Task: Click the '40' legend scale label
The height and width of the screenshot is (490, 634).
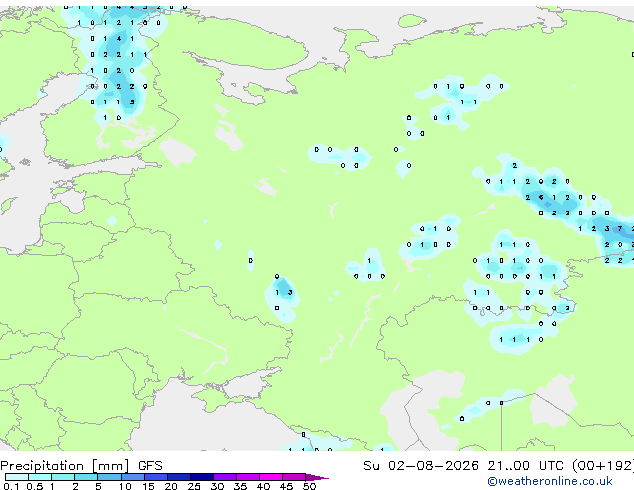Action: (x=263, y=486)
